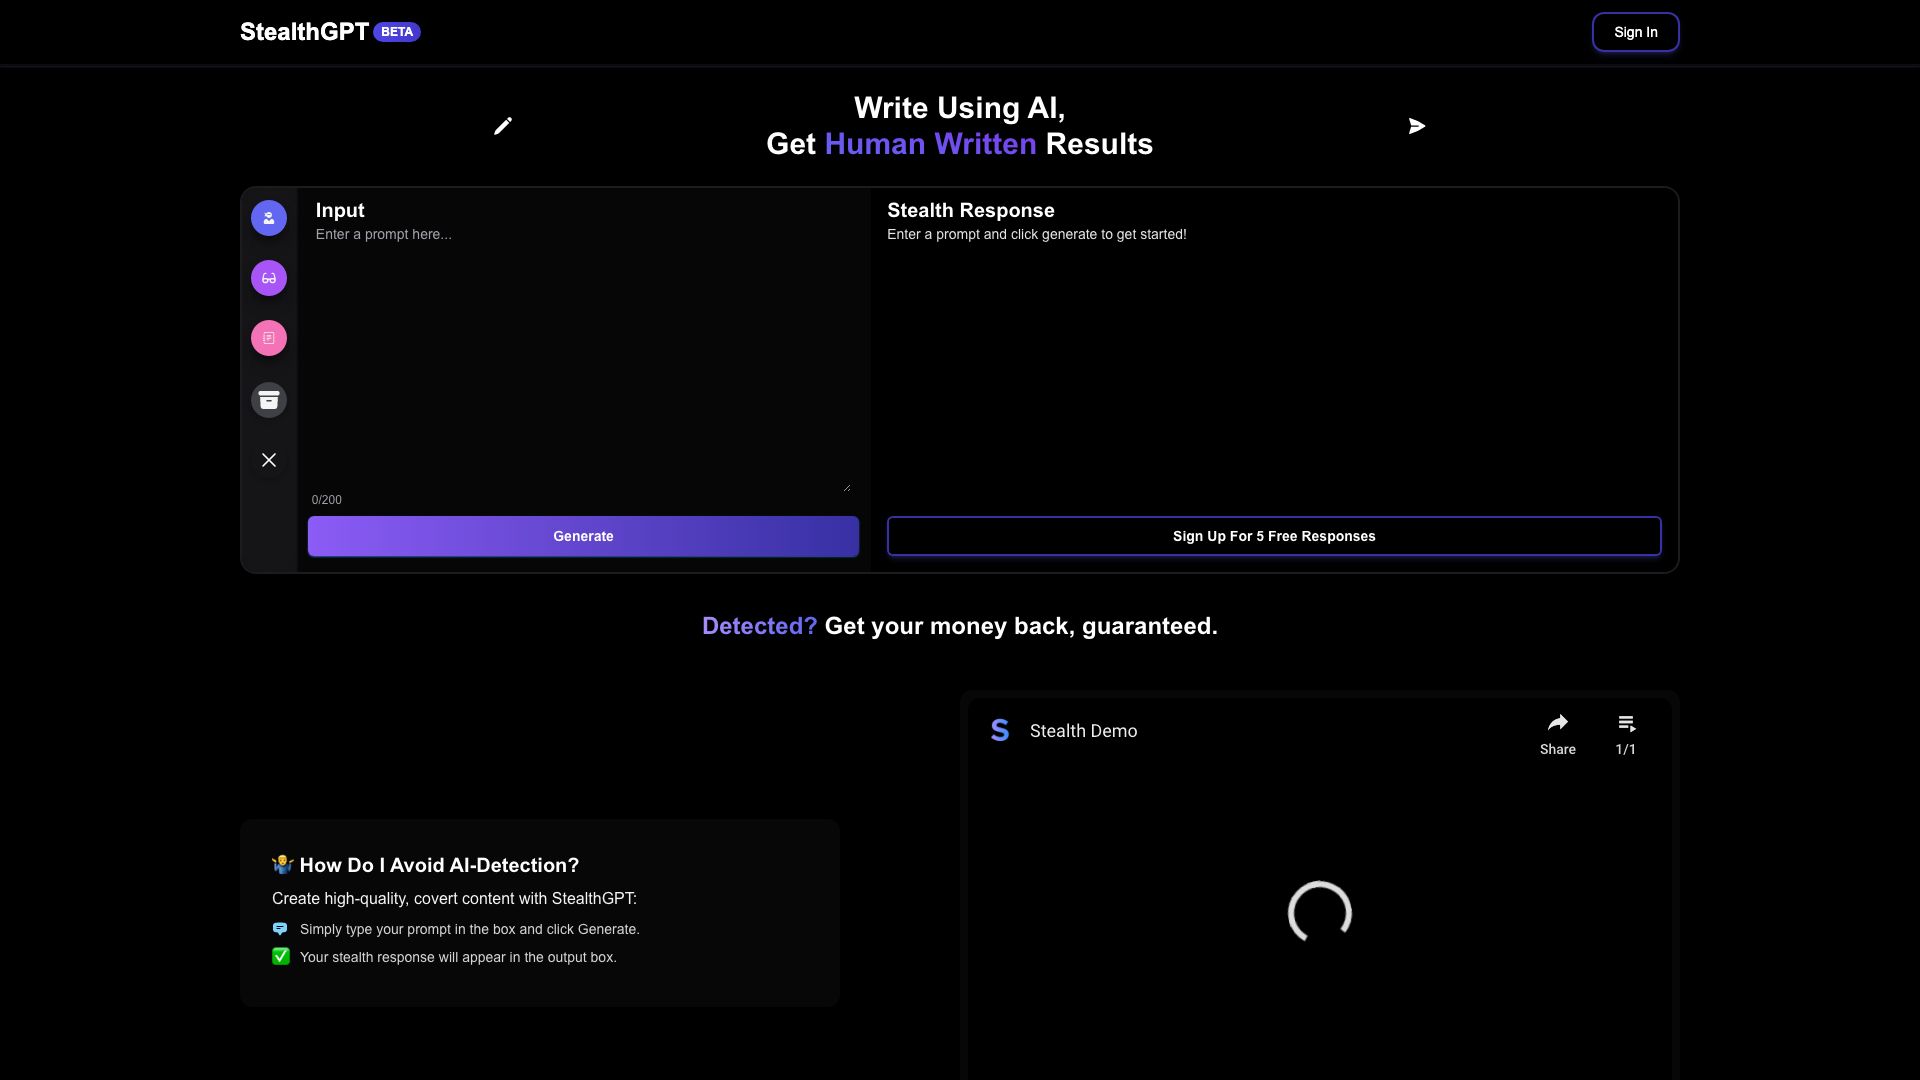Click the Stealth Demo video title
Screen dimensions: 1920x1080
1084,731
